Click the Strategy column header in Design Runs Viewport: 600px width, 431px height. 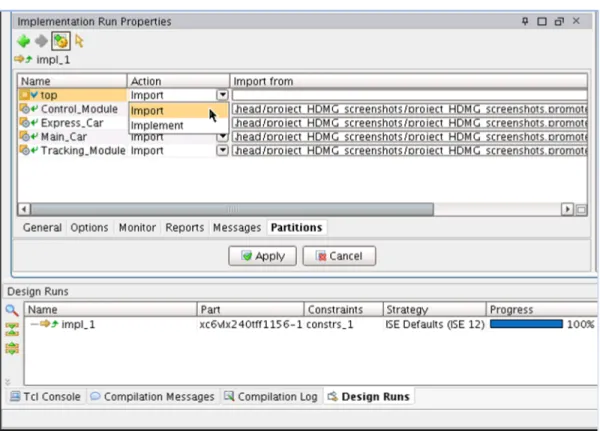pyautogui.click(x=434, y=309)
